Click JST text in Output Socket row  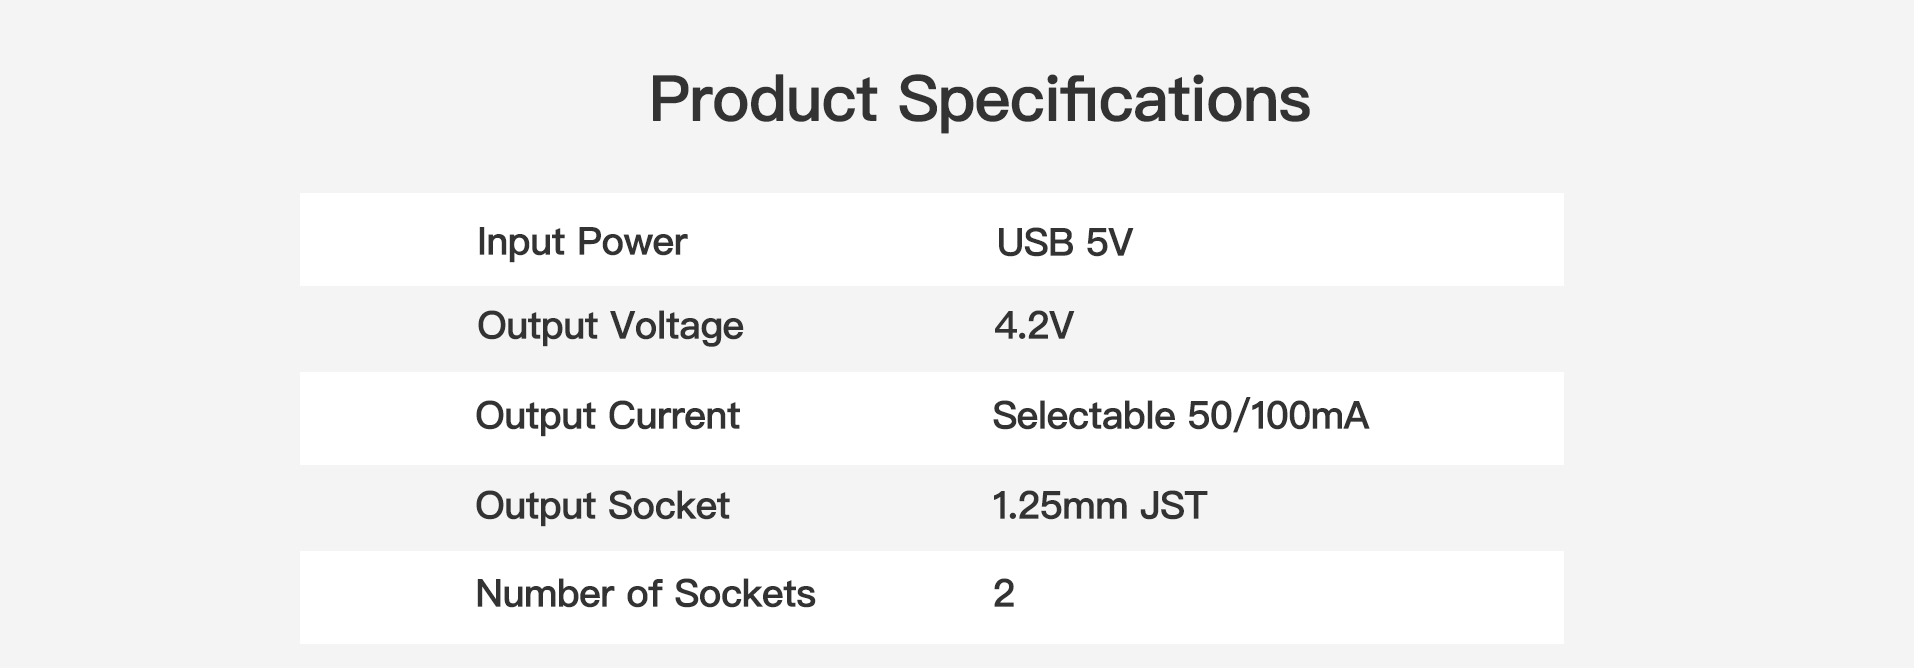[x=1174, y=506]
